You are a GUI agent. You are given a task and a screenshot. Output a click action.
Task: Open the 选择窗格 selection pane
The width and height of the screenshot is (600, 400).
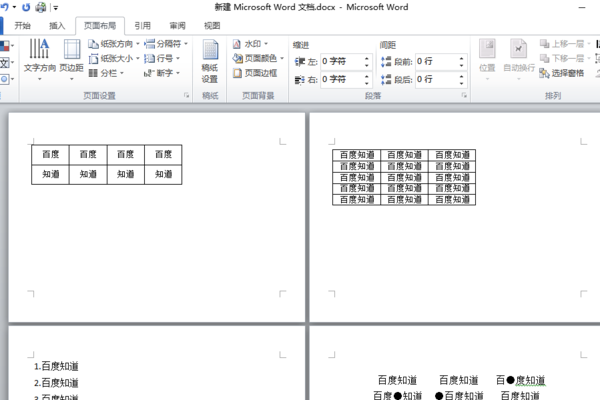(x=562, y=73)
